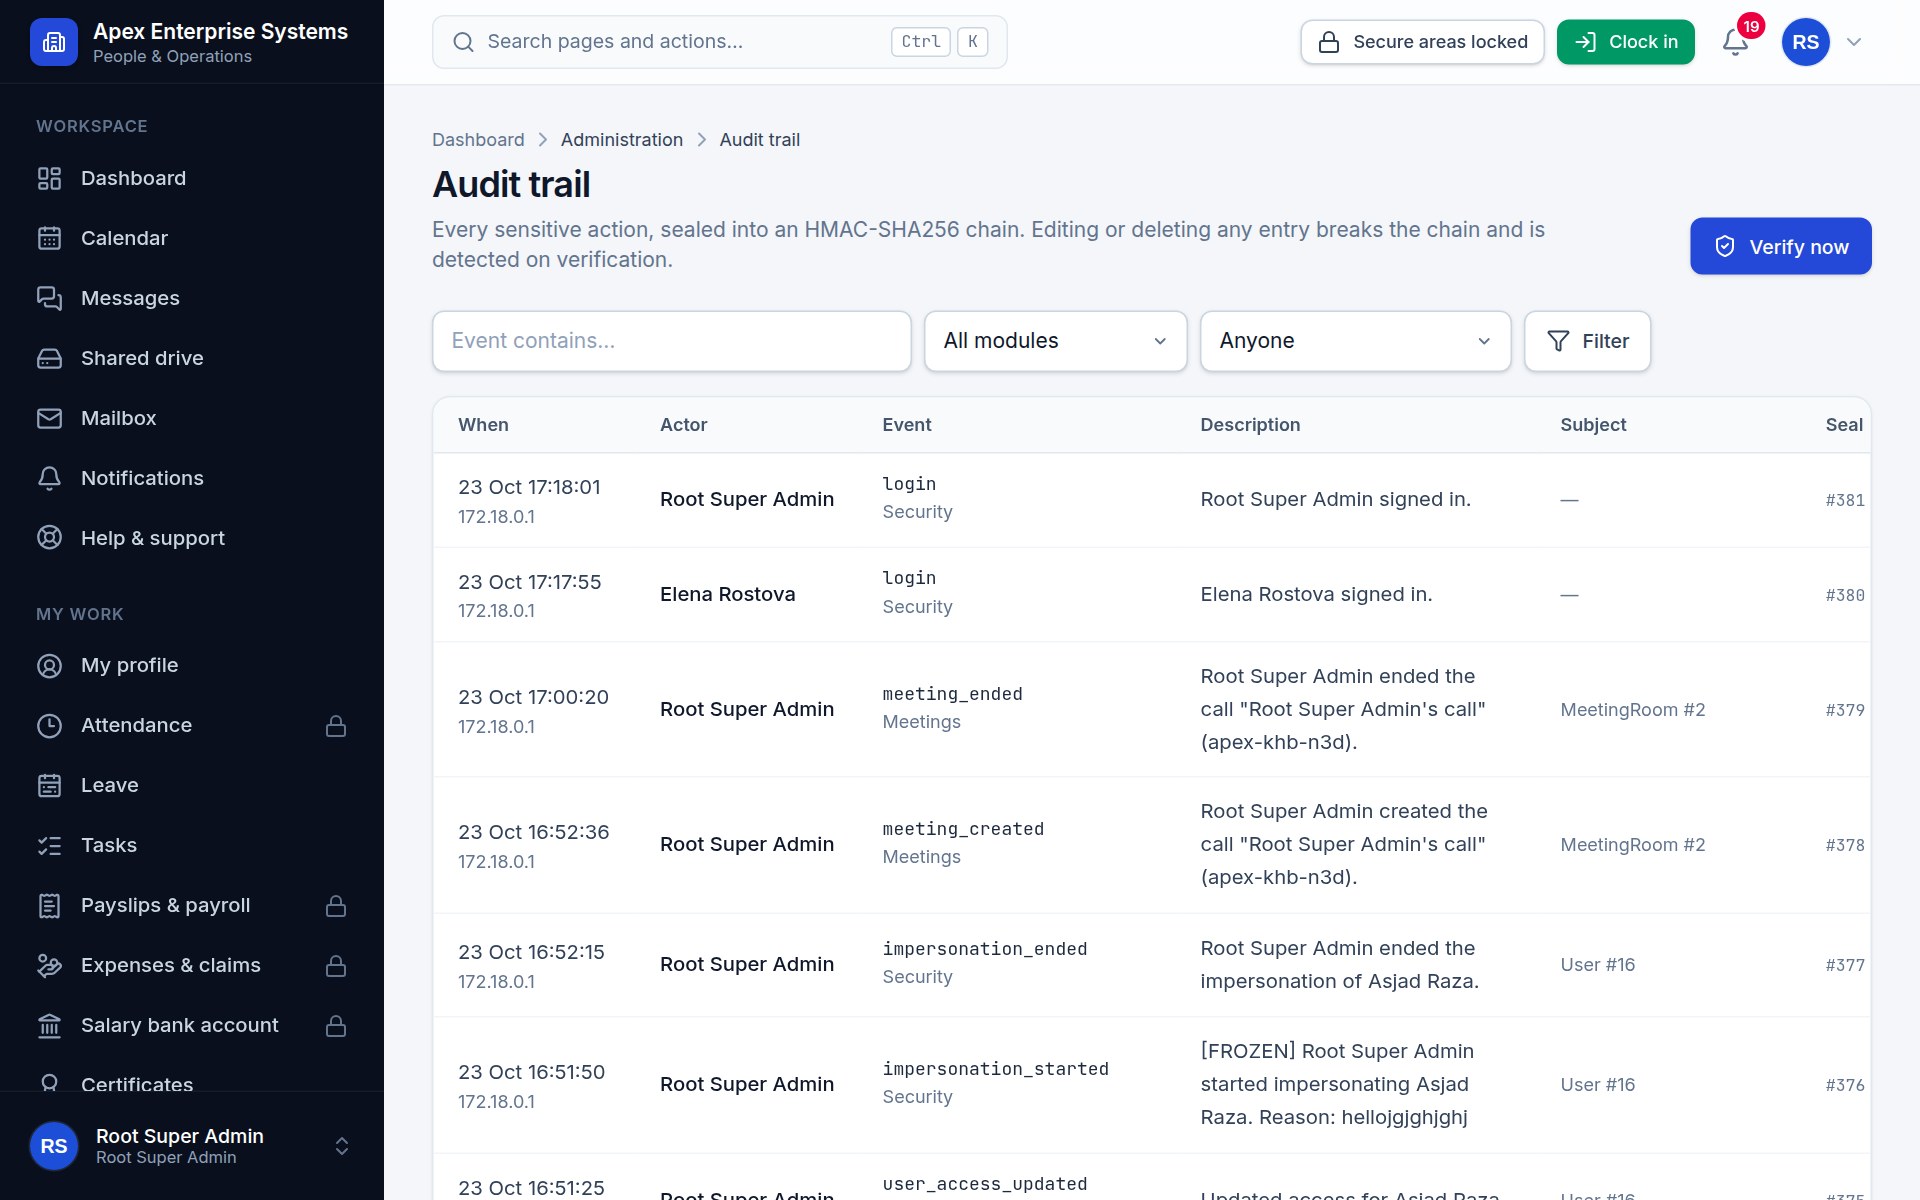Click the My profile user icon
This screenshot has width=1920, height=1200.
[49, 665]
